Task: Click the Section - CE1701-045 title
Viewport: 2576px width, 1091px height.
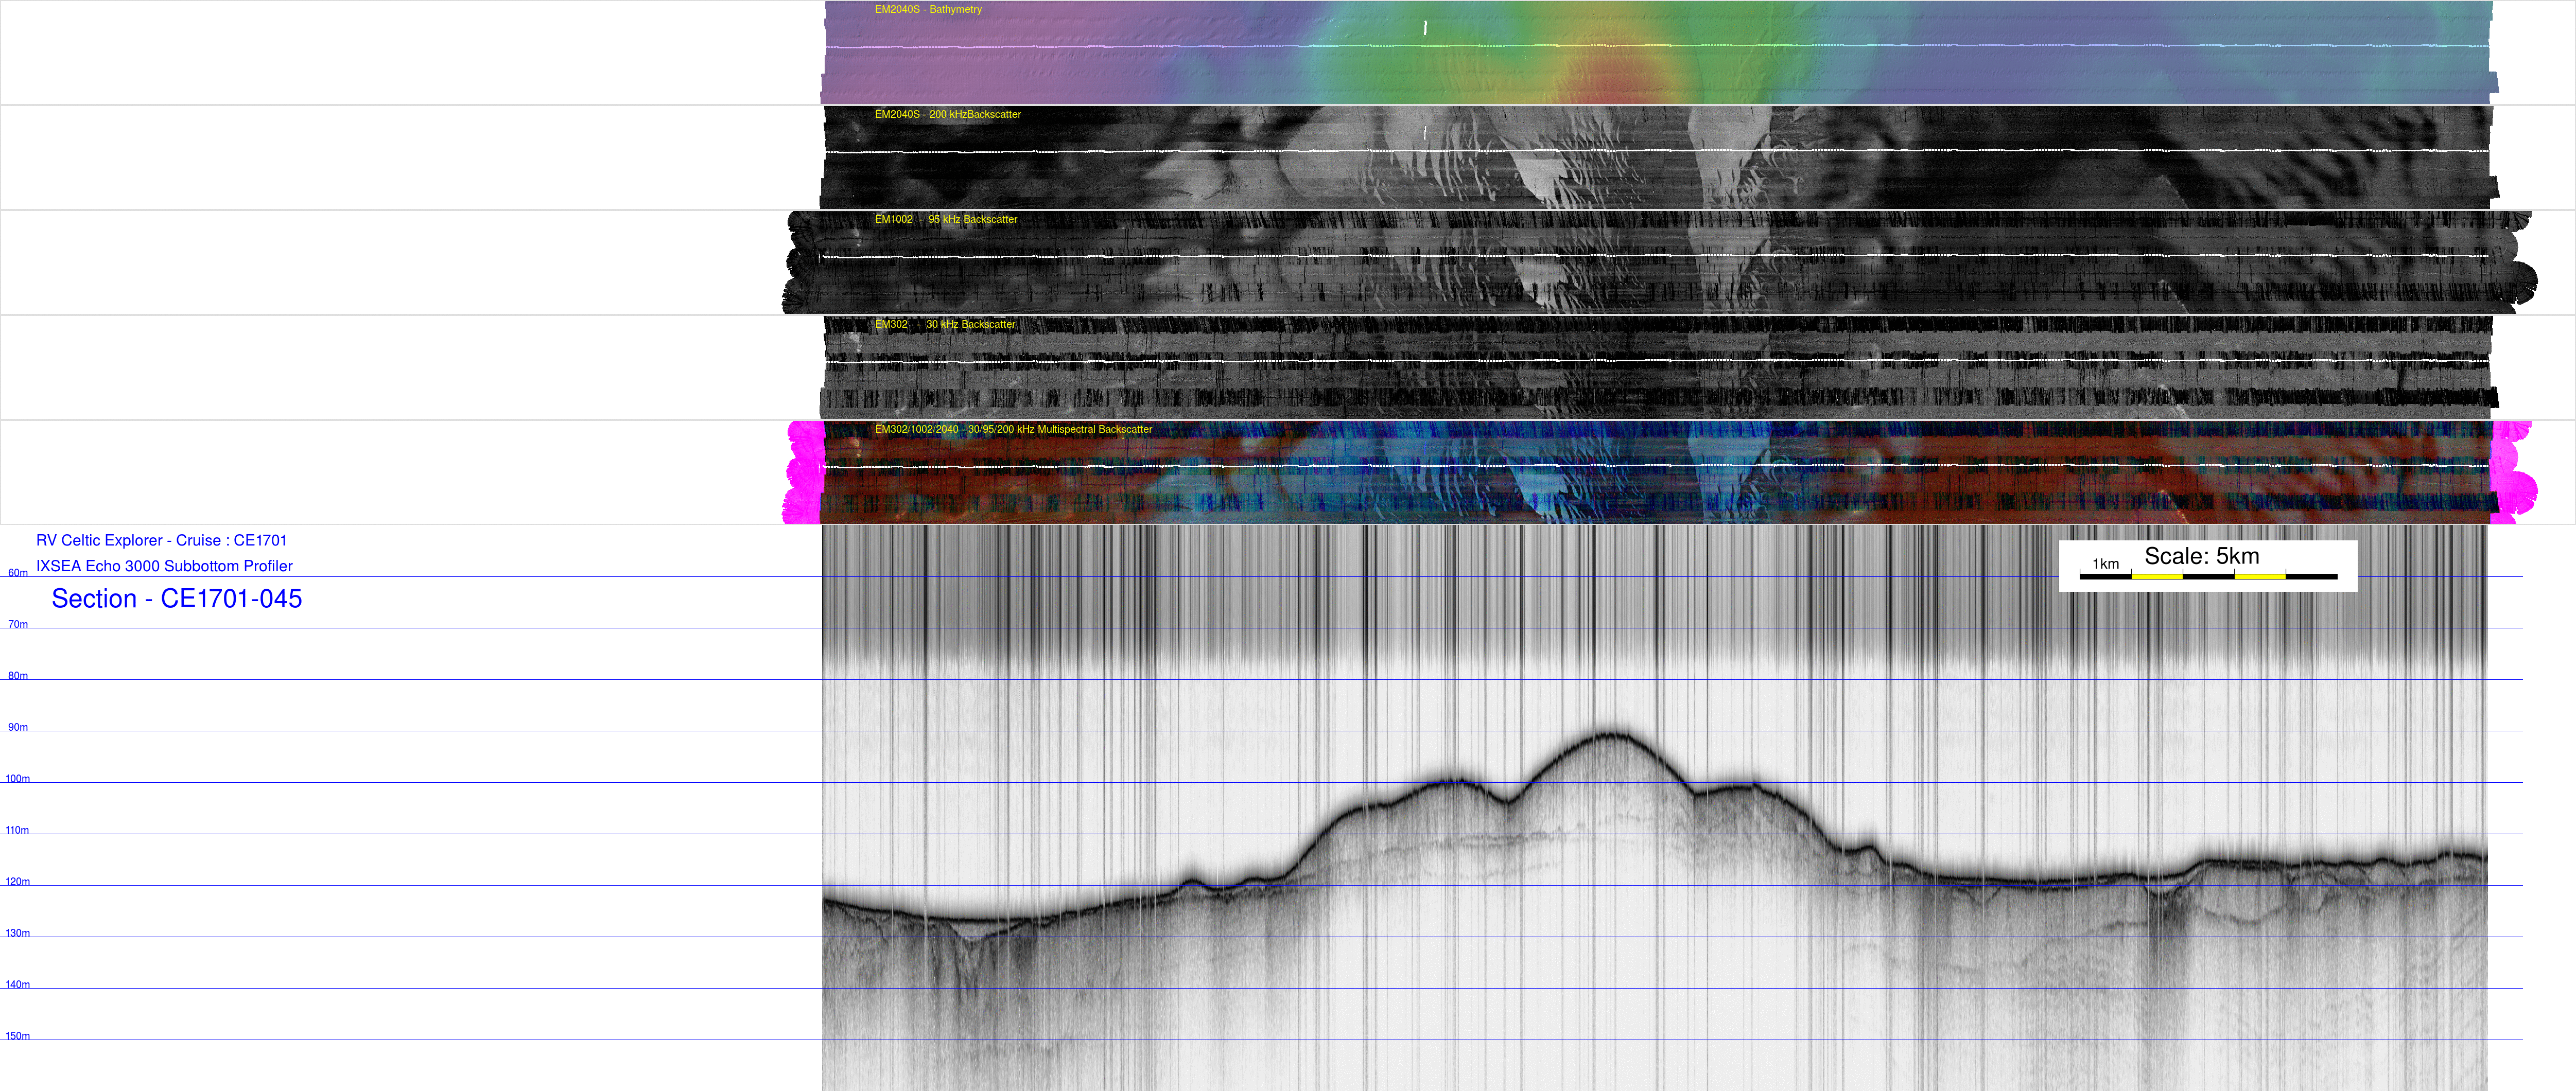Action: tap(176, 599)
